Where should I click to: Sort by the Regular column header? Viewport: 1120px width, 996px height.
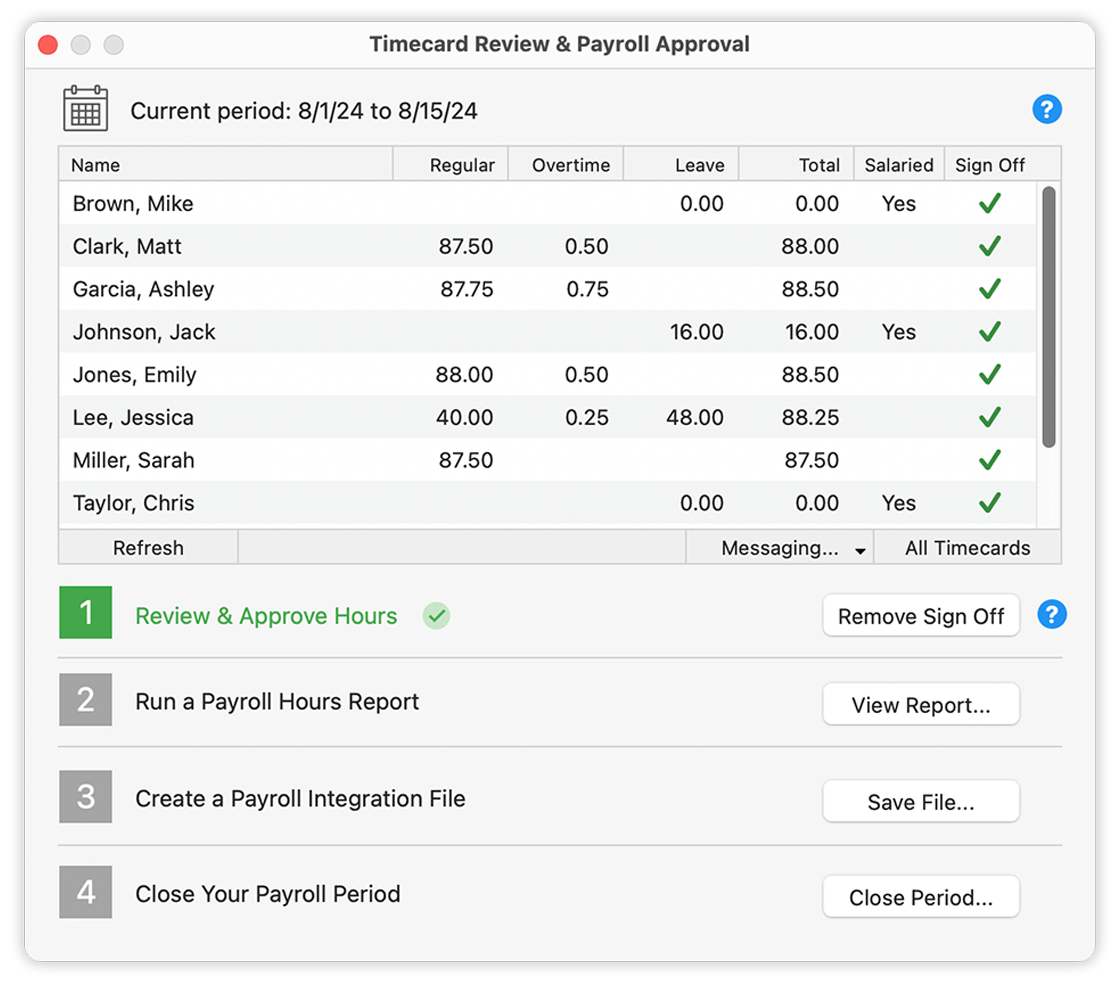tap(451, 165)
